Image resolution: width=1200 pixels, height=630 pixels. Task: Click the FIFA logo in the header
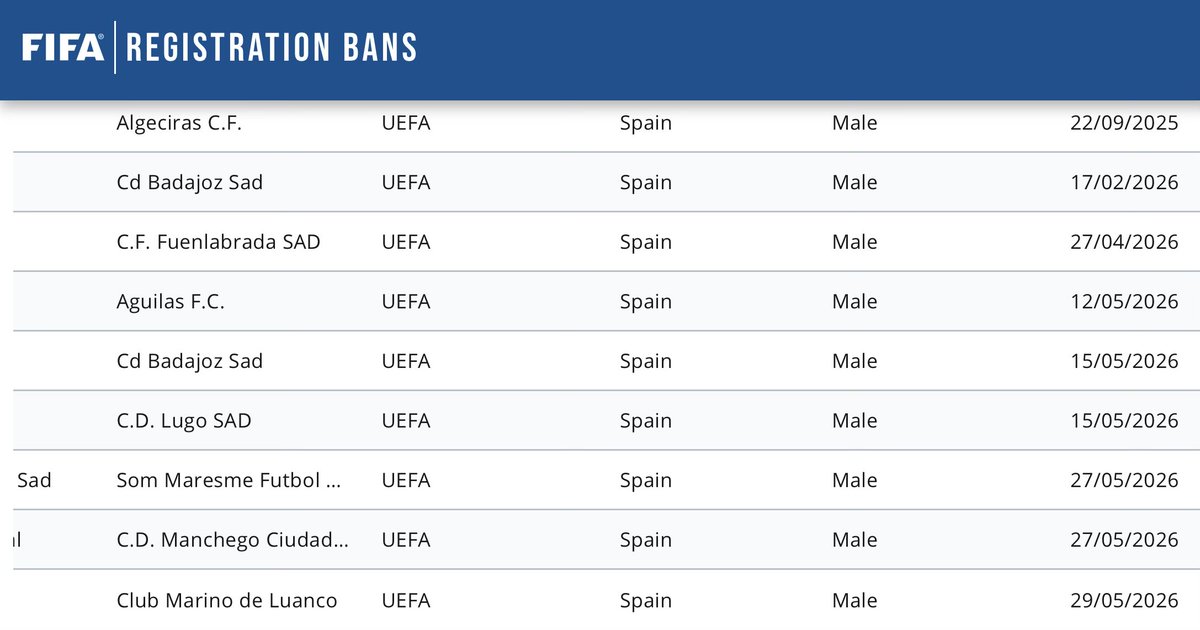coord(63,47)
